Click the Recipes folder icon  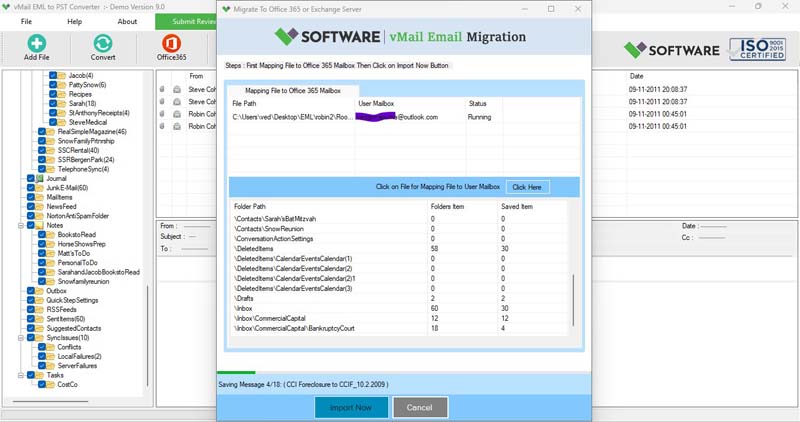point(62,94)
